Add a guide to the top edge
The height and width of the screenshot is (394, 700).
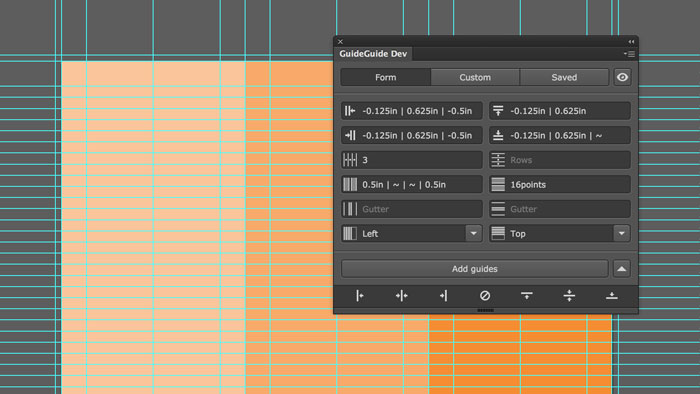pos(527,295)
